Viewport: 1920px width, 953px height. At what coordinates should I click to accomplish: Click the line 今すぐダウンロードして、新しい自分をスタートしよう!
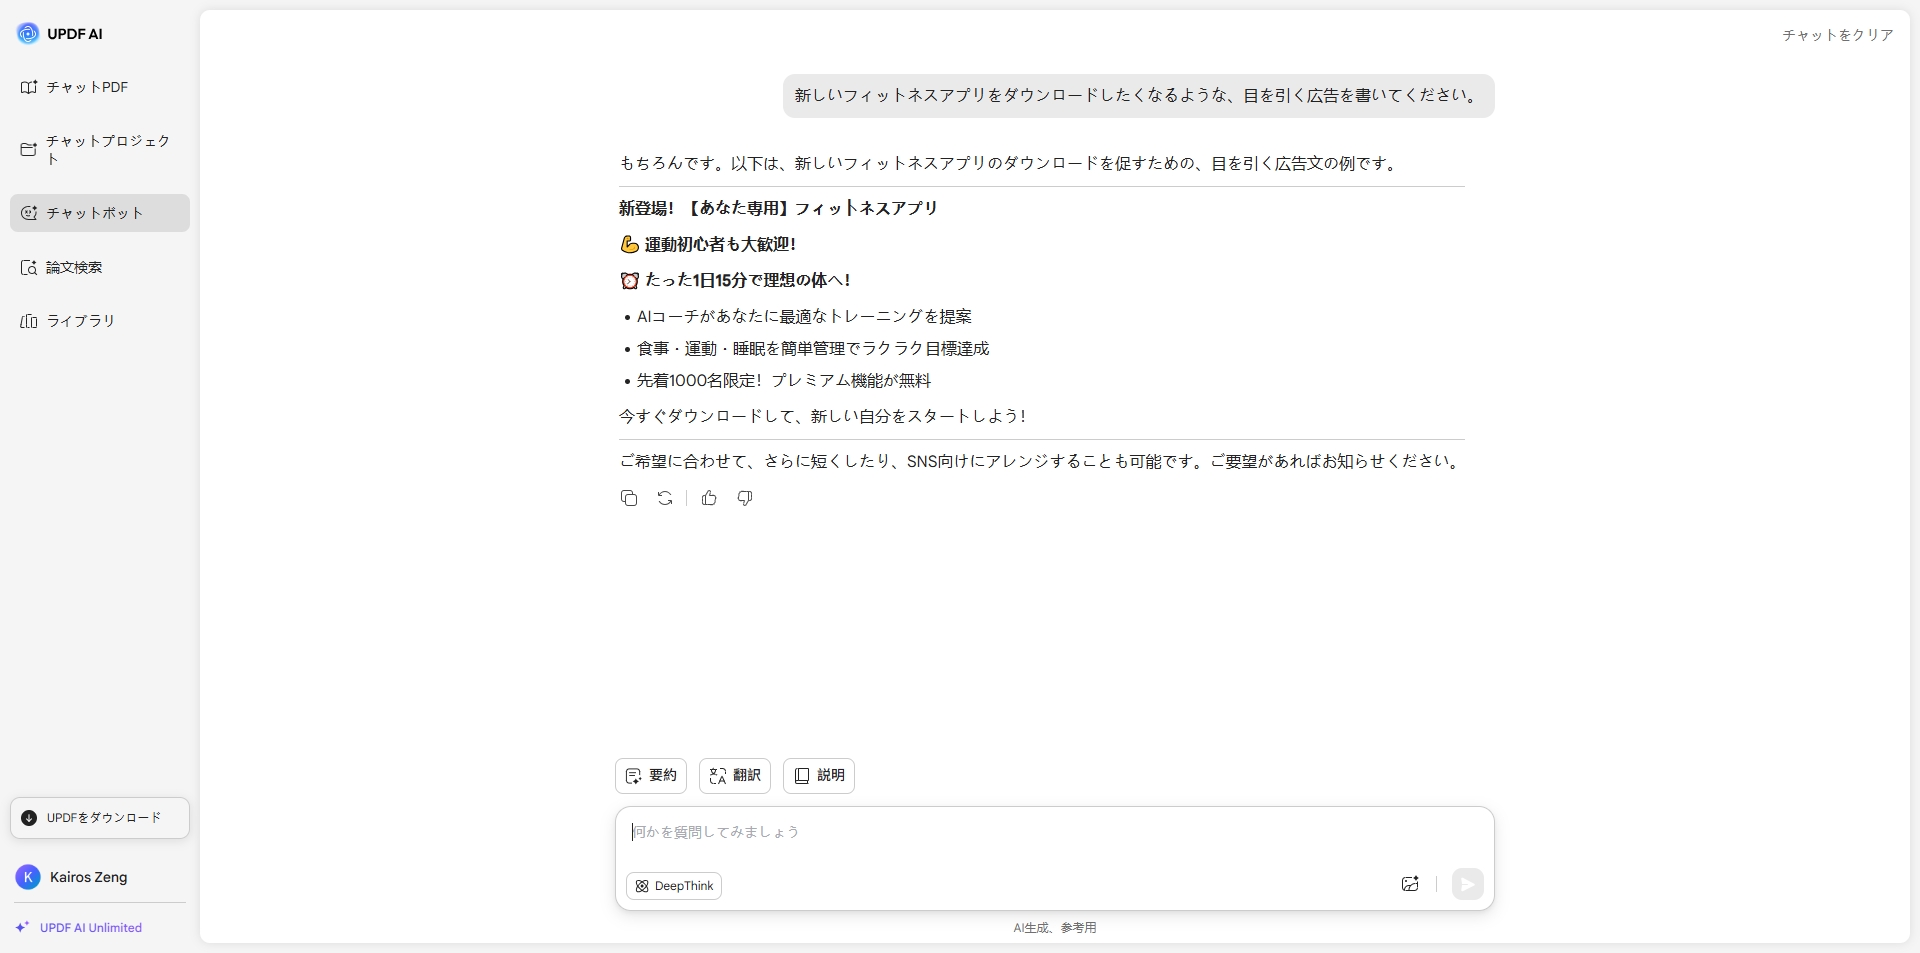click(x=823, y=416)
